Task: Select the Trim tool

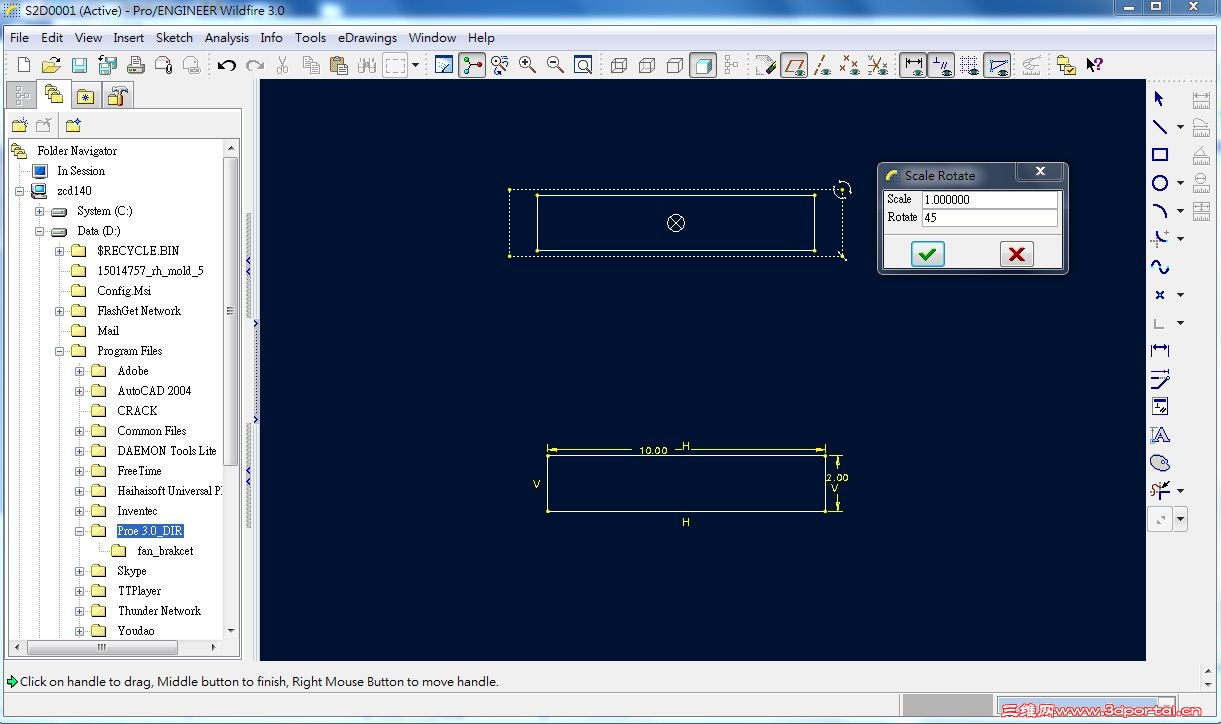Action: point(1159,491)
